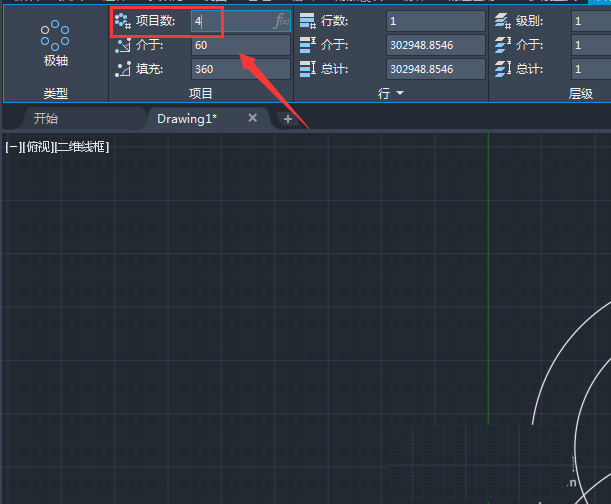Image resolution: width=611 pixels, height=504 pixels.
Task: Click the level 总计 total icon
Action: [x=503, y=69]
